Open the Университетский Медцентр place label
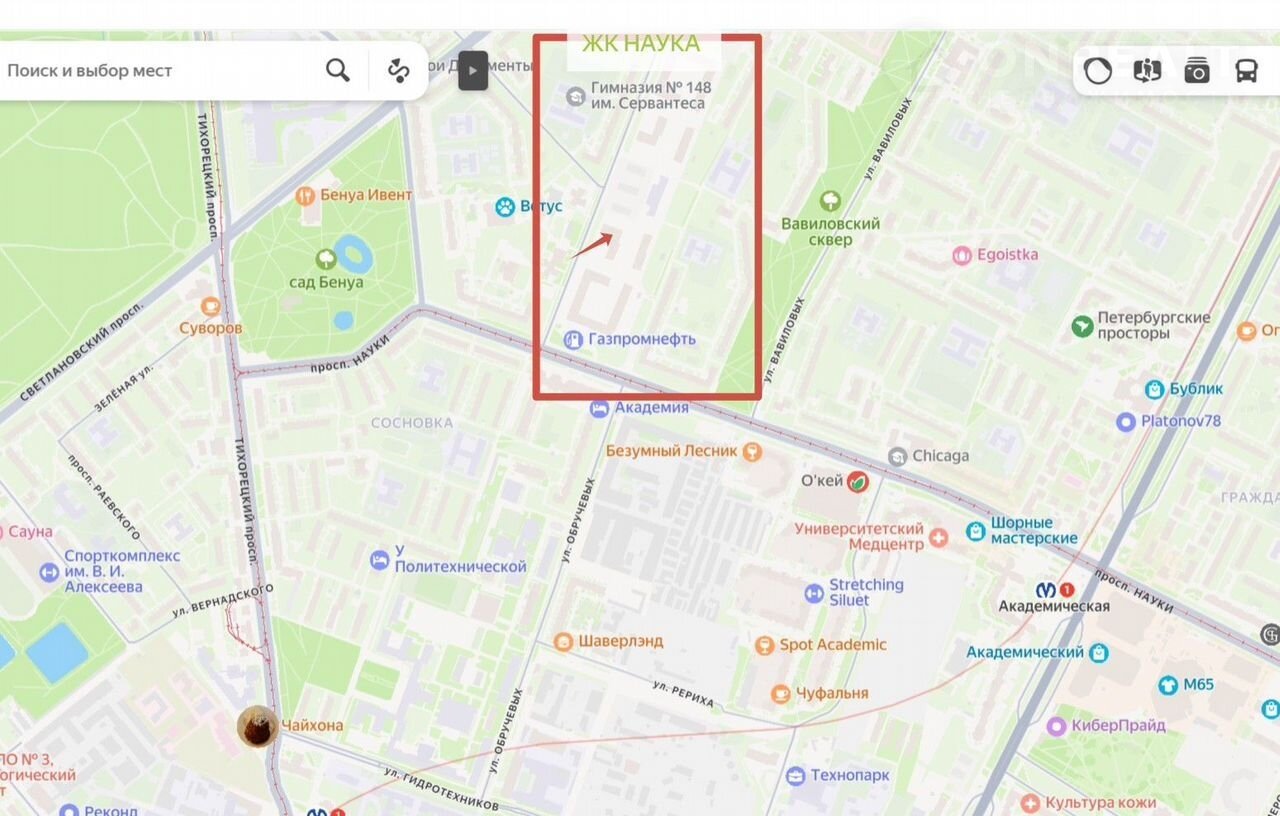Image resolution: width=1280 pixels, height=816 pixels. [x=859, y=536]
